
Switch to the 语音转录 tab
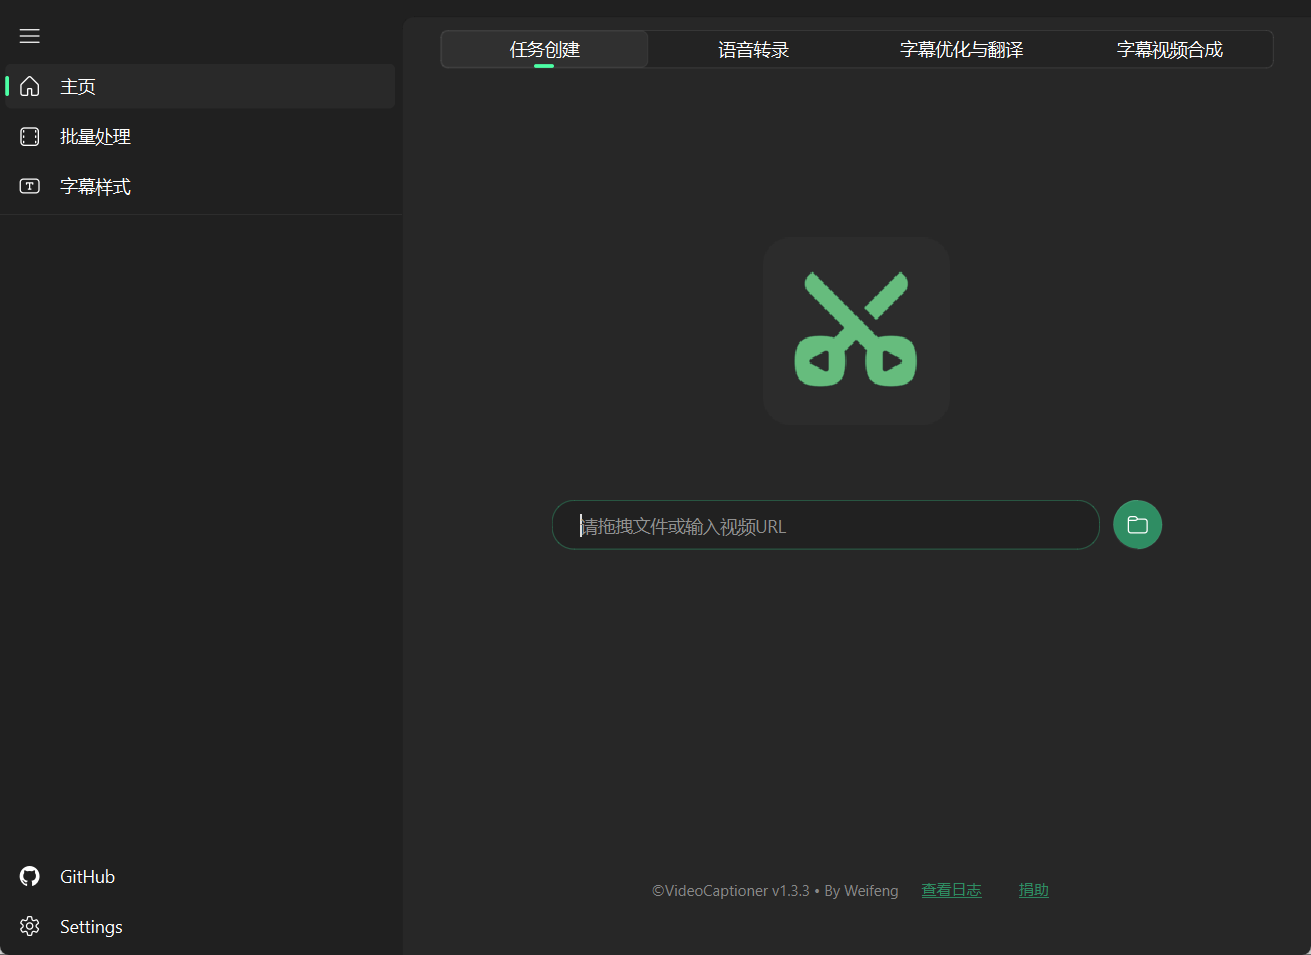tap(753, 50)
